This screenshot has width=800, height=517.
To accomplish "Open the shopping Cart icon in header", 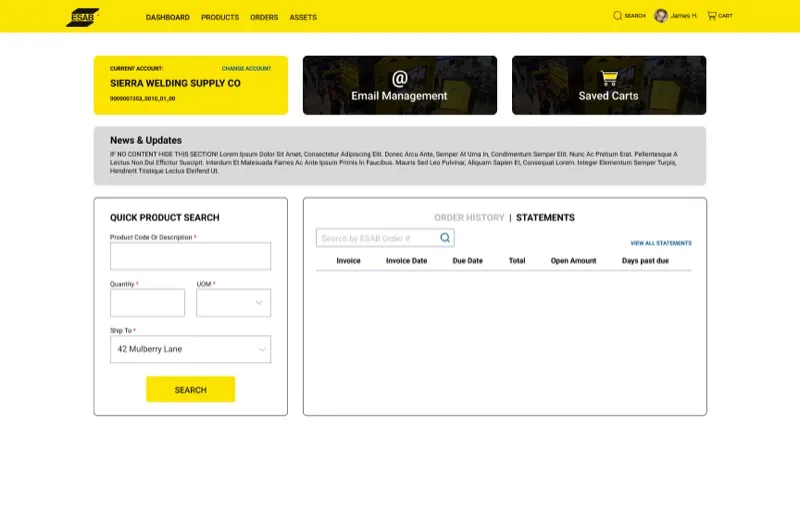I will (x=712, y=16).
